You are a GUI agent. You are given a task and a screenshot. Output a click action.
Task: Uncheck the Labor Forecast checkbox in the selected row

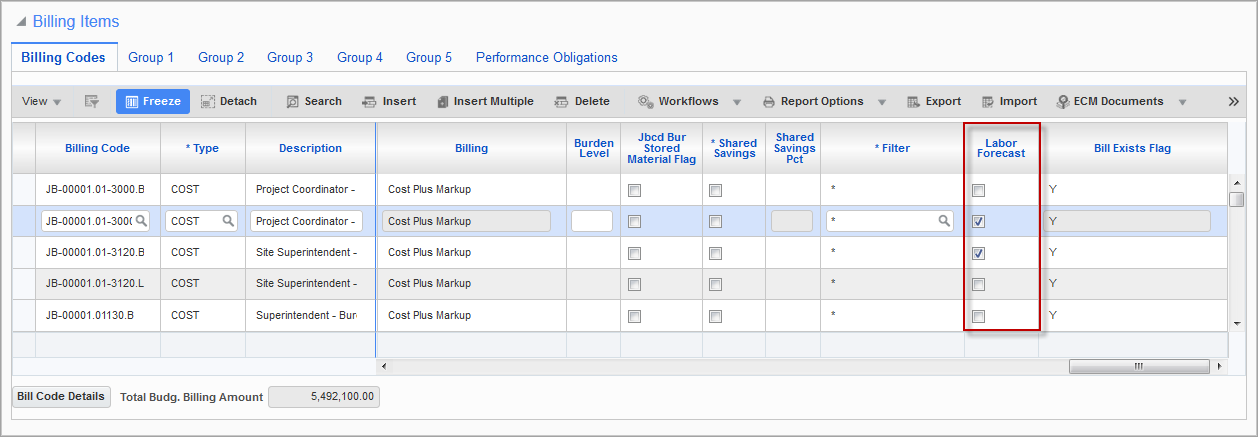coord(979,221)
